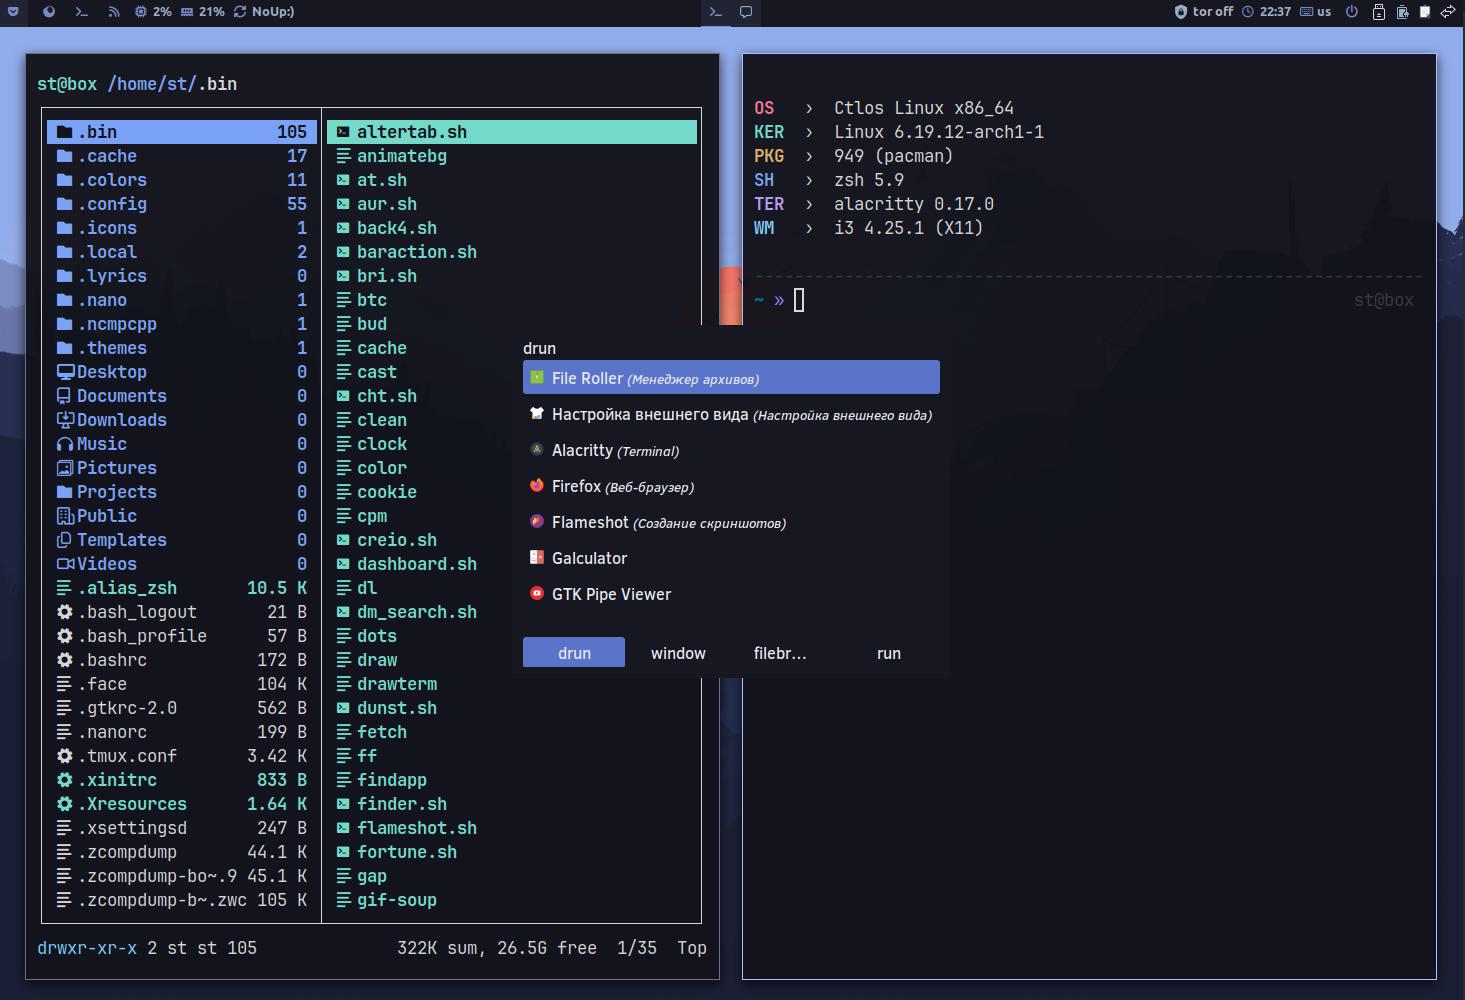1465x1000 pixels.
Task: Open terminal icon left in top bar
Action: (82, 12)
